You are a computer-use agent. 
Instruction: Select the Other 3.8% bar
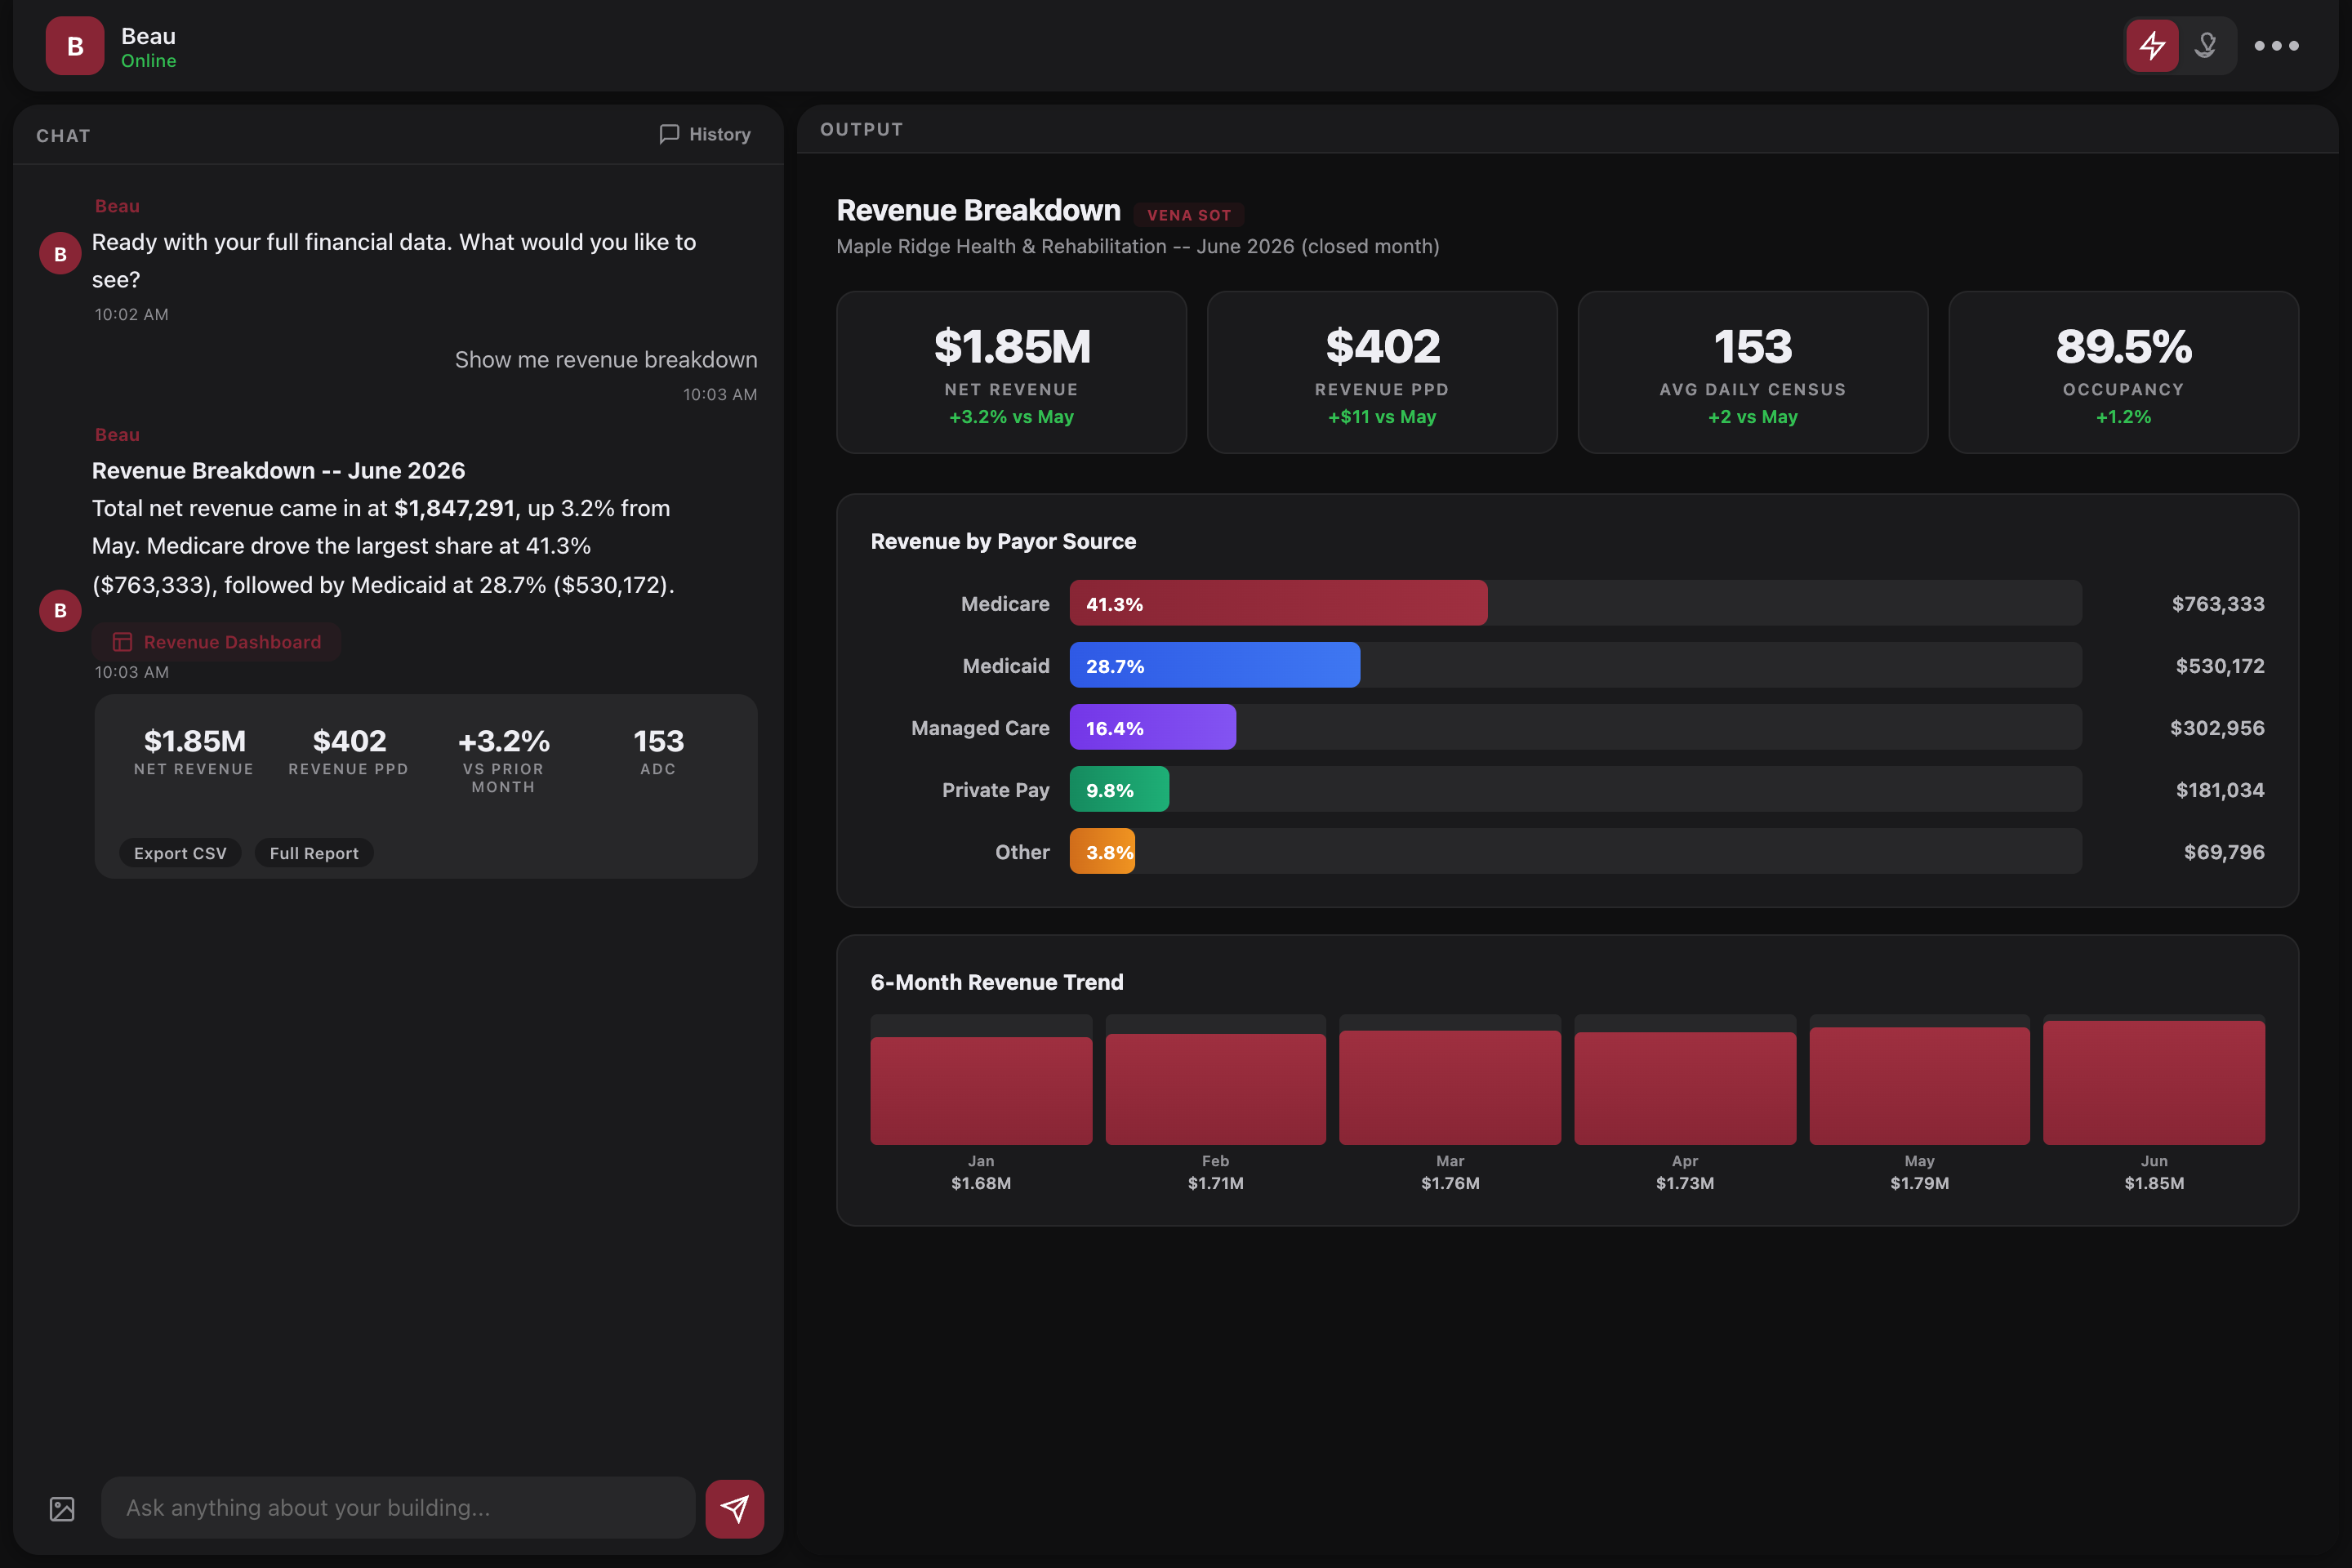[1102, 851]
